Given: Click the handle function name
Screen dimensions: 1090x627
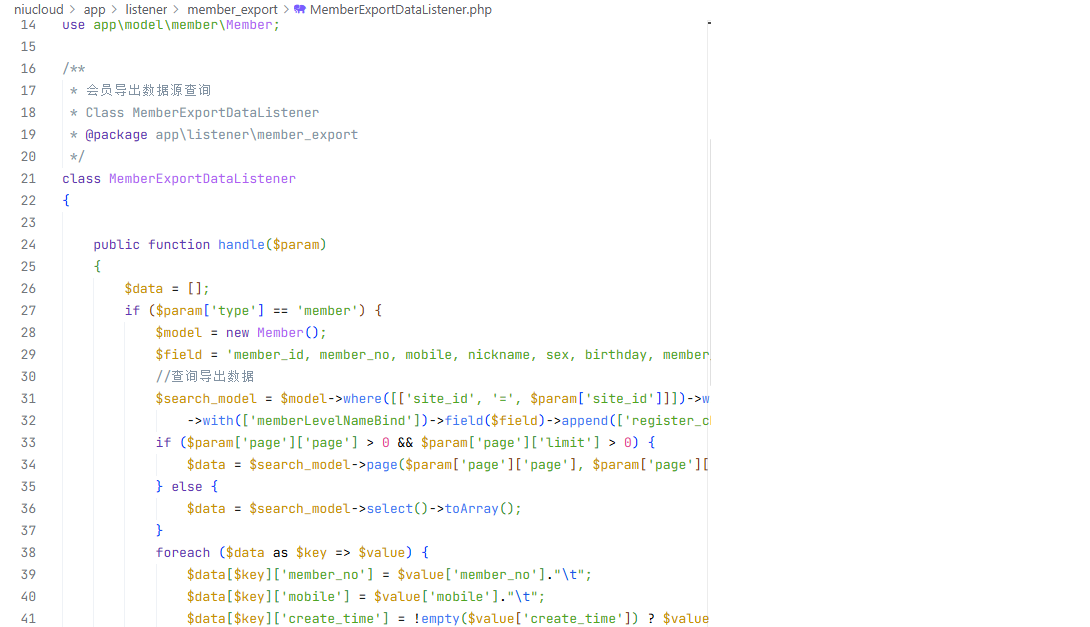Looking at the screenshot, I should click(241, 245).
